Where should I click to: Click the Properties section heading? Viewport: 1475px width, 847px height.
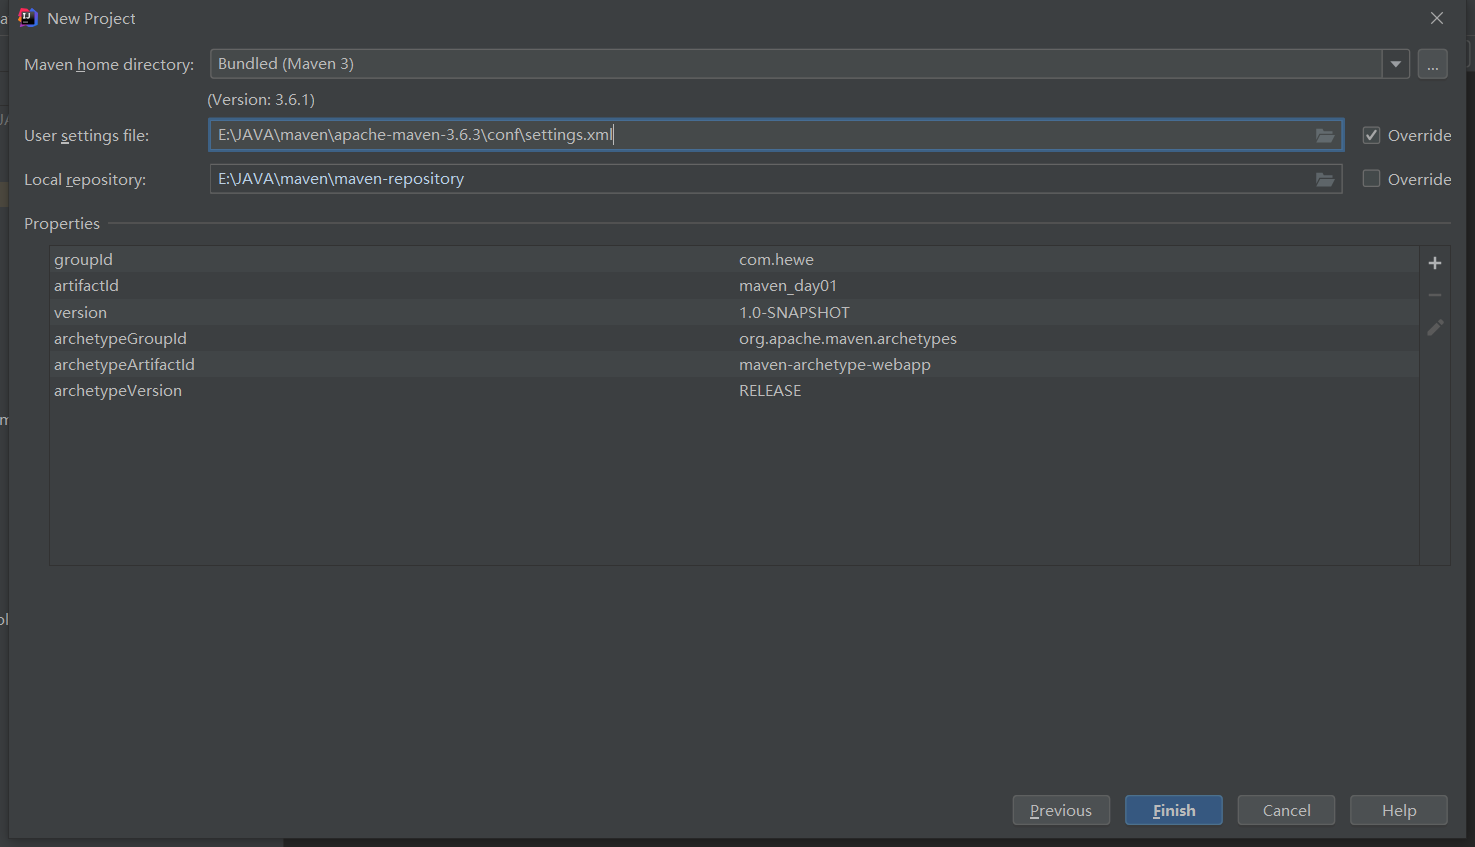coord(62,223)
